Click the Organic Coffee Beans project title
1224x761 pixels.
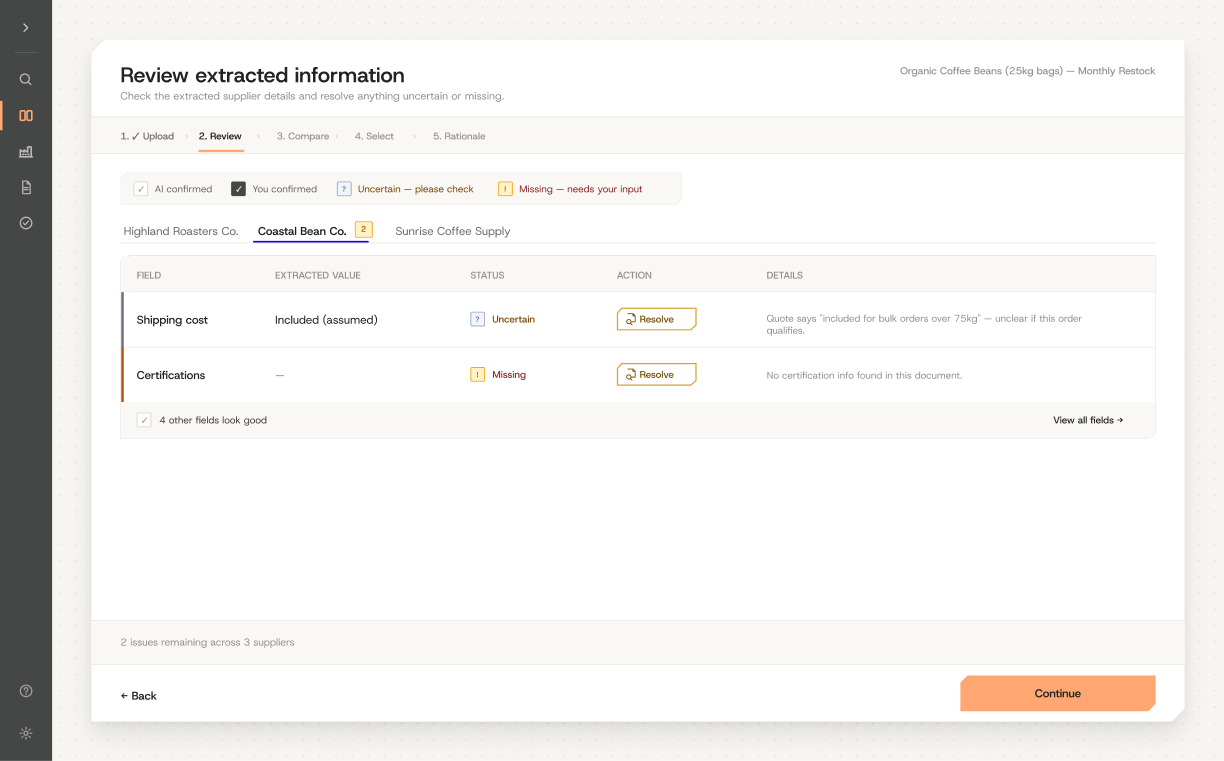1027,71
